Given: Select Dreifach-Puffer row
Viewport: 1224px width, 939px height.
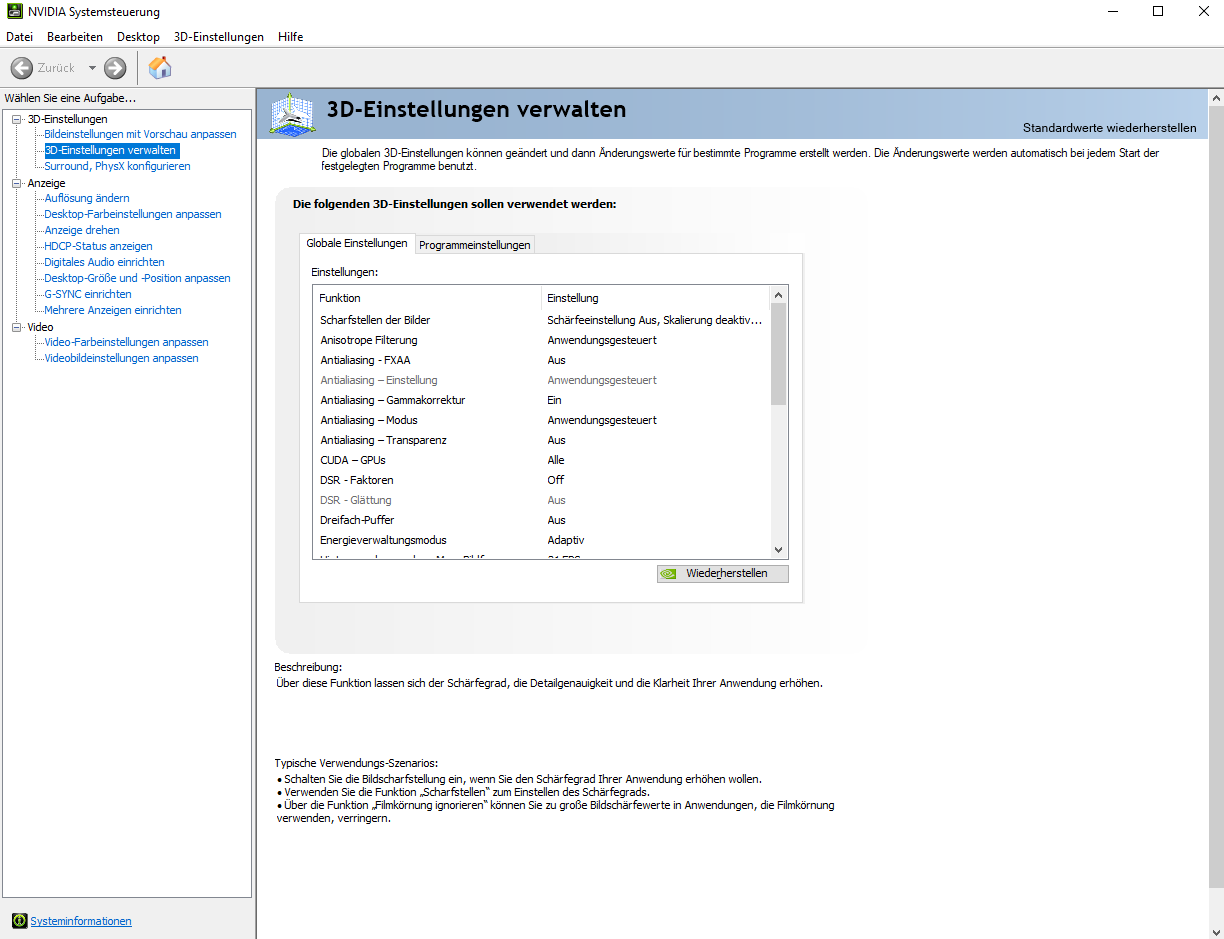Looking at the screenshot, I should pyautogui.click(x=541, y=520).
